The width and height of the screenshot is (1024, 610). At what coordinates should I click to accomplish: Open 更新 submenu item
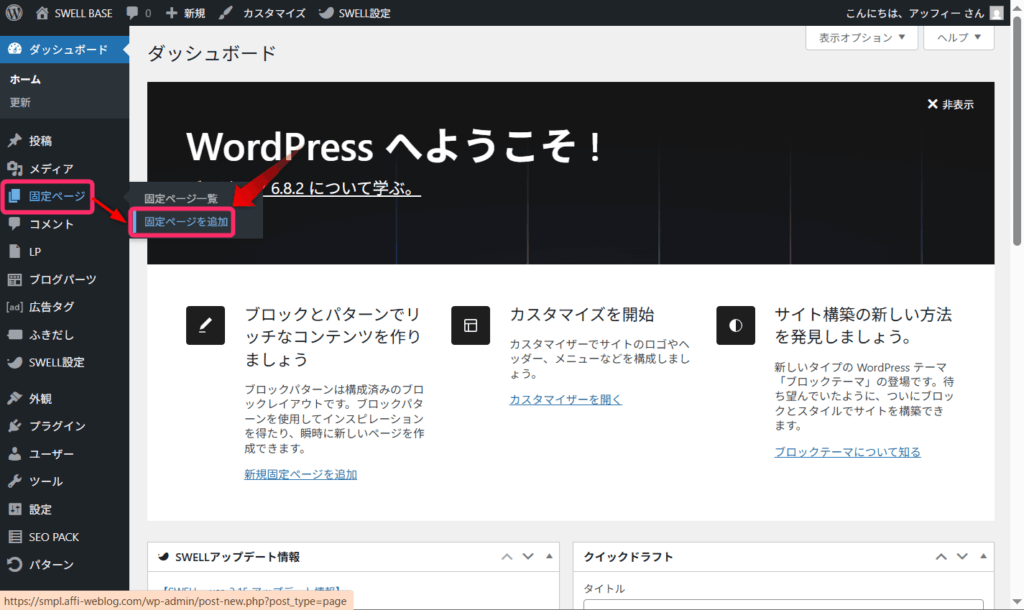tap(20, 103)
